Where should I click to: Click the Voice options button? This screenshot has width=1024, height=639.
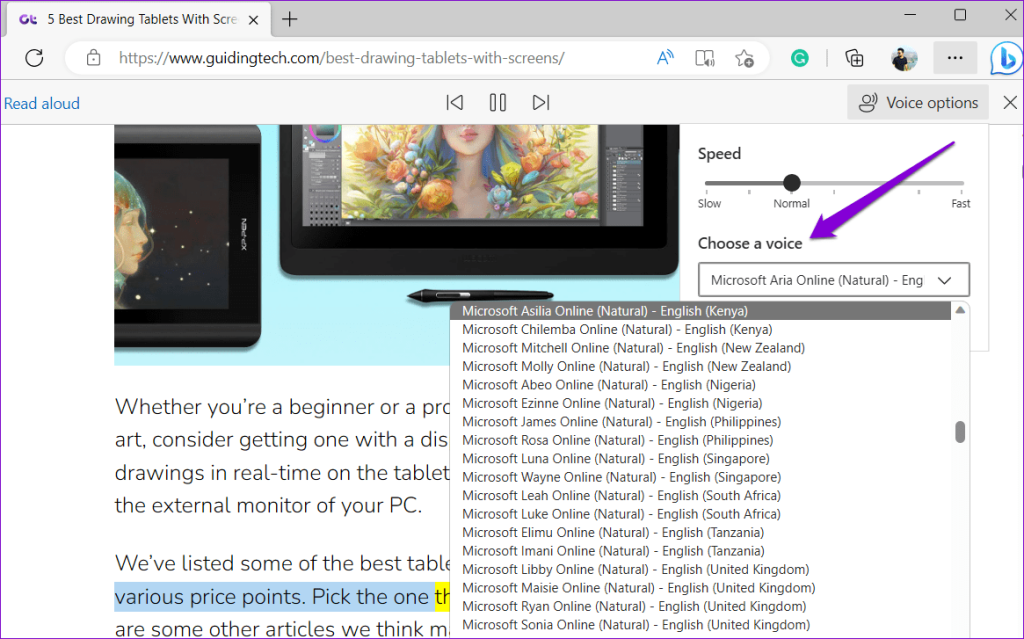[917, 101]
